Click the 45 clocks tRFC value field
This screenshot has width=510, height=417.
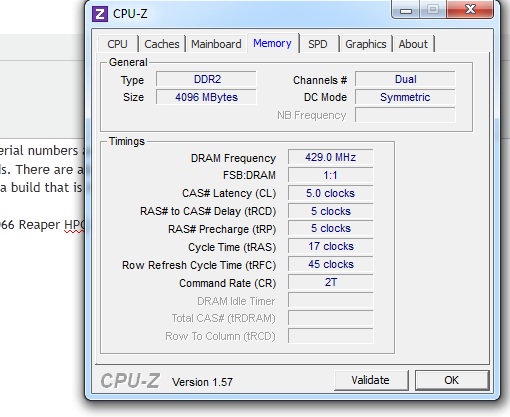click(331, 264)
